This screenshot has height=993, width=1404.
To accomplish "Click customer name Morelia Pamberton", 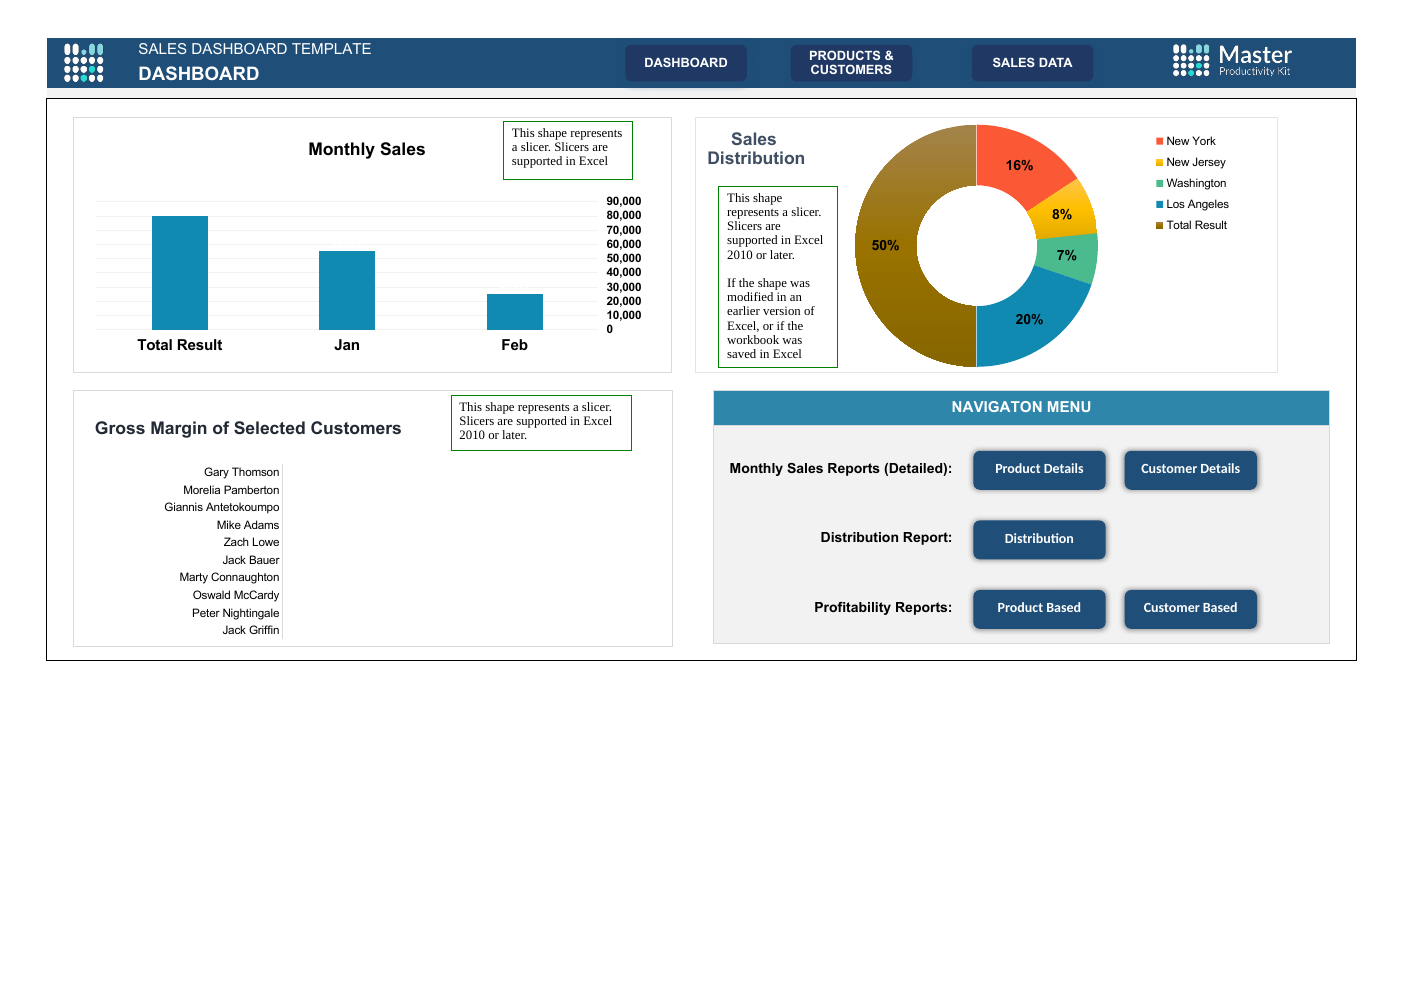I will (x=231, y=490).
